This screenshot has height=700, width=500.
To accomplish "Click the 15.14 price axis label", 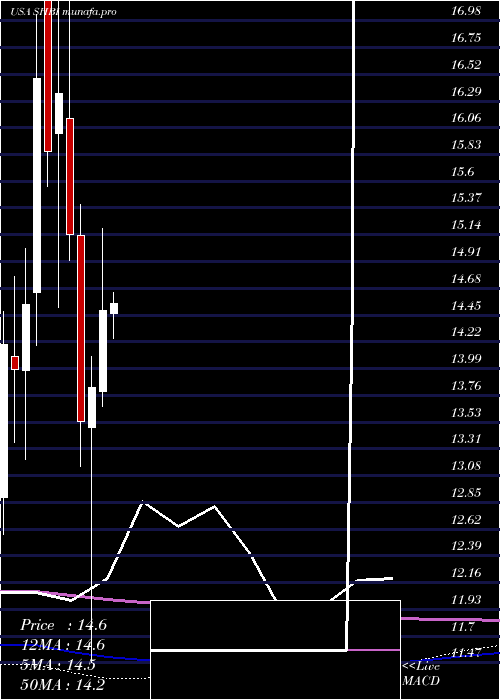I will (x=466, y=225).
